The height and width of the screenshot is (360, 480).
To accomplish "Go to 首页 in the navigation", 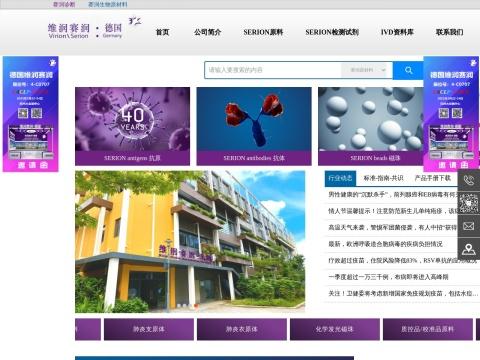I will pyautogui.click(x=162, y=32).
